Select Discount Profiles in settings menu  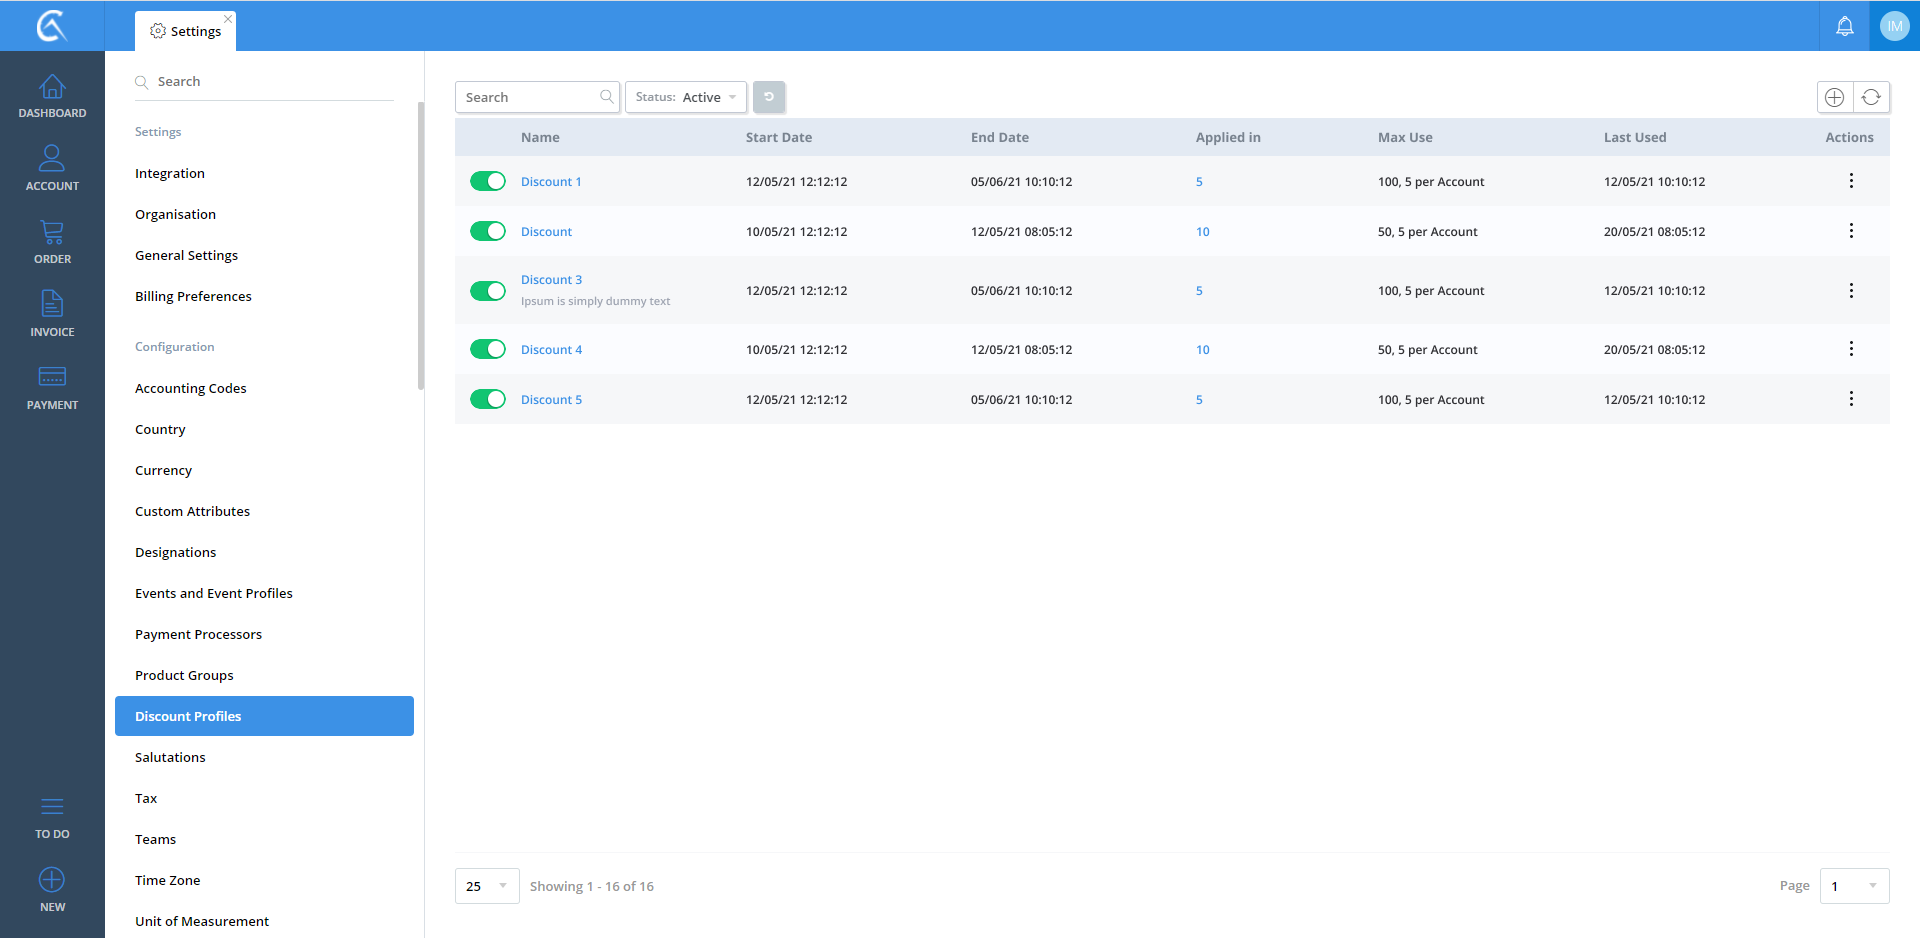(x=264, y=716)
